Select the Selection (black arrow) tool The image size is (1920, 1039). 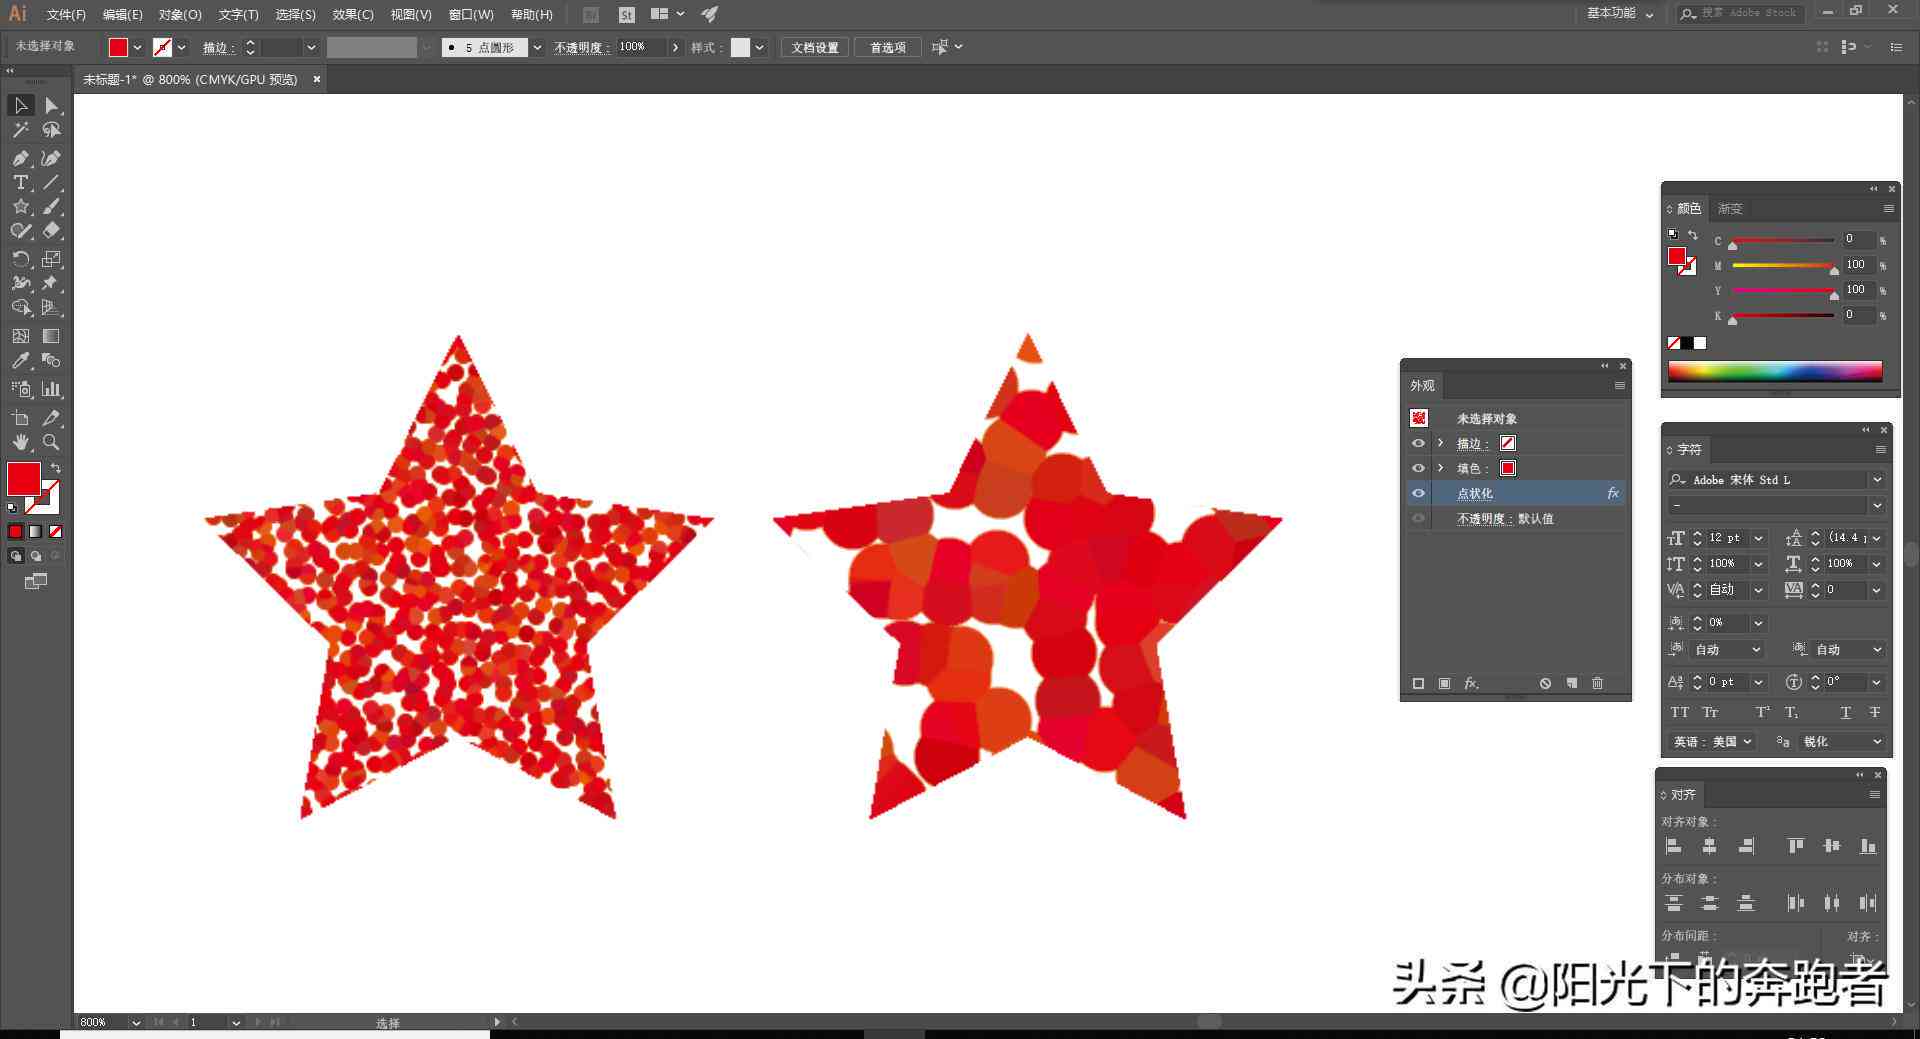point(20,105)
